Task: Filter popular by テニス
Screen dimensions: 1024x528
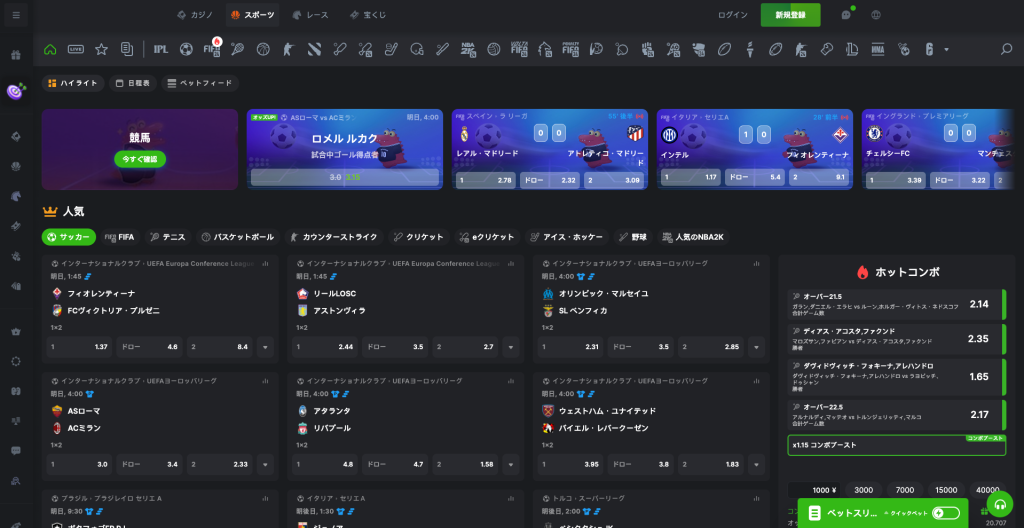Action: tap(168, 237)
